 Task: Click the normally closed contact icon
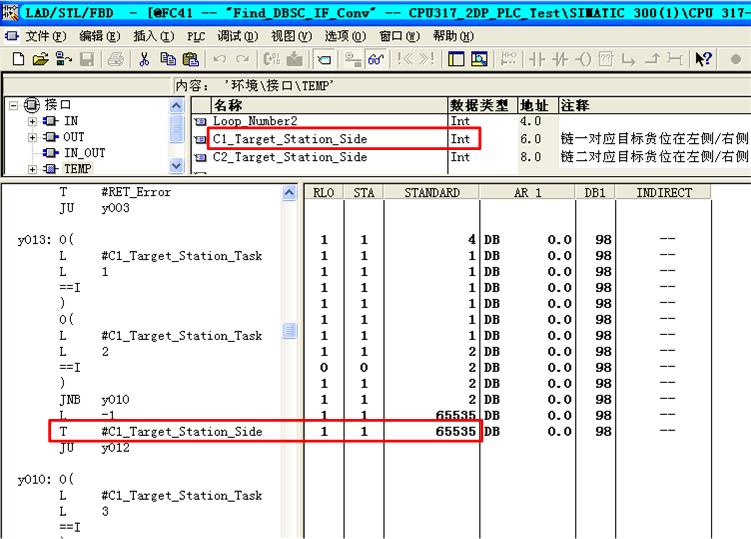tap(559, 59)
